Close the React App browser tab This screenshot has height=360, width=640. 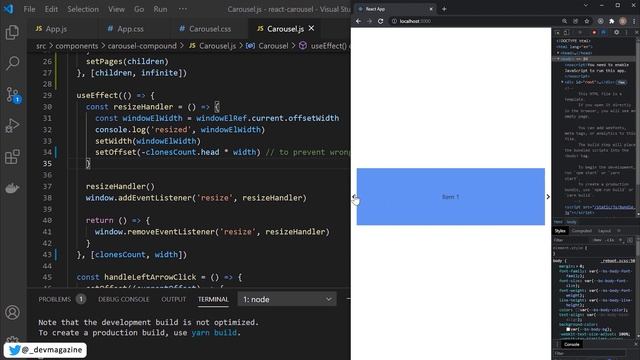click(431, 9)
